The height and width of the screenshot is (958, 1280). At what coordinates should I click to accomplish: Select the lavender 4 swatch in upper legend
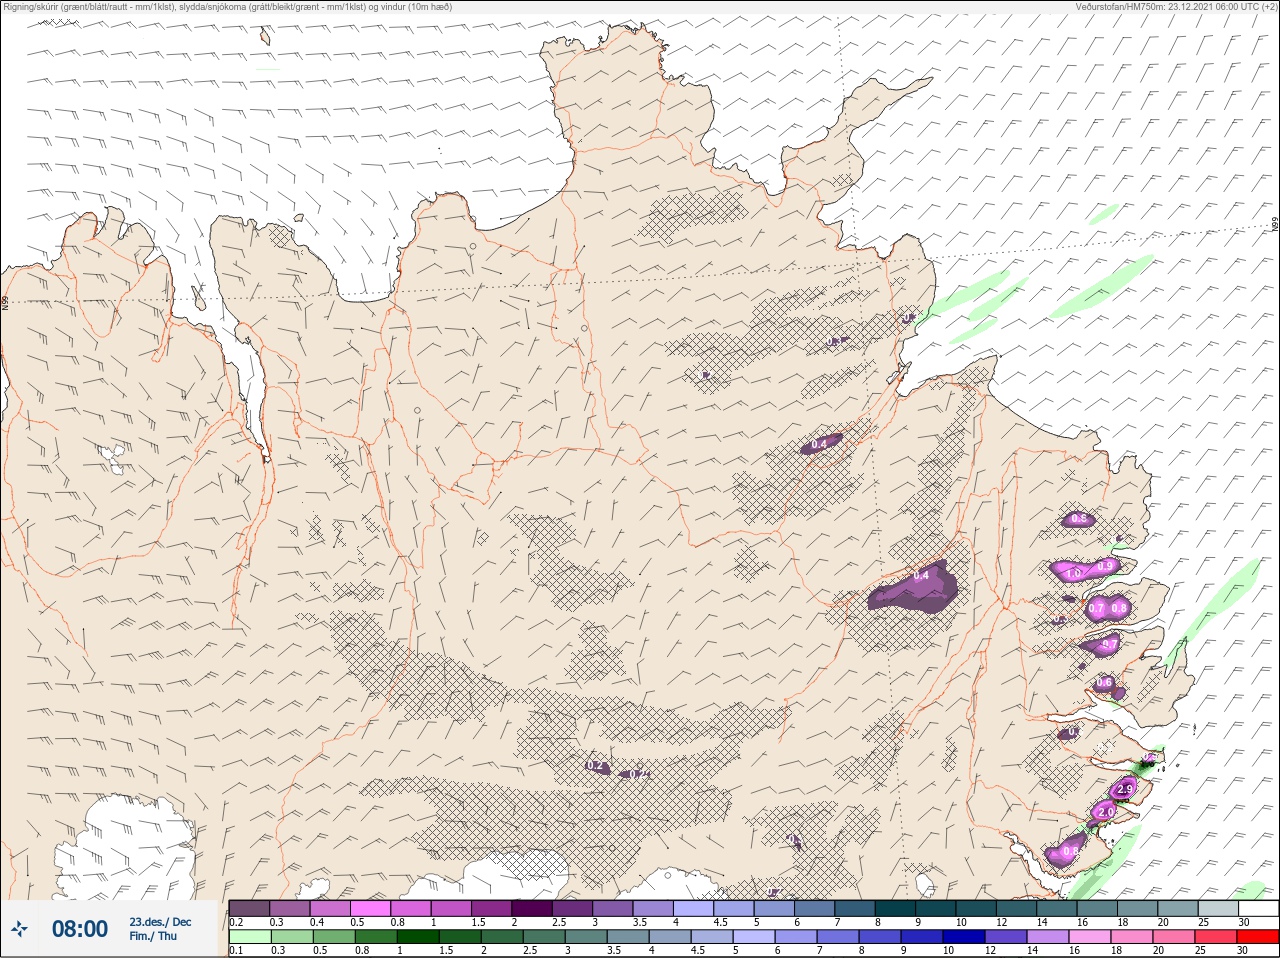click(x=695, y=908)
